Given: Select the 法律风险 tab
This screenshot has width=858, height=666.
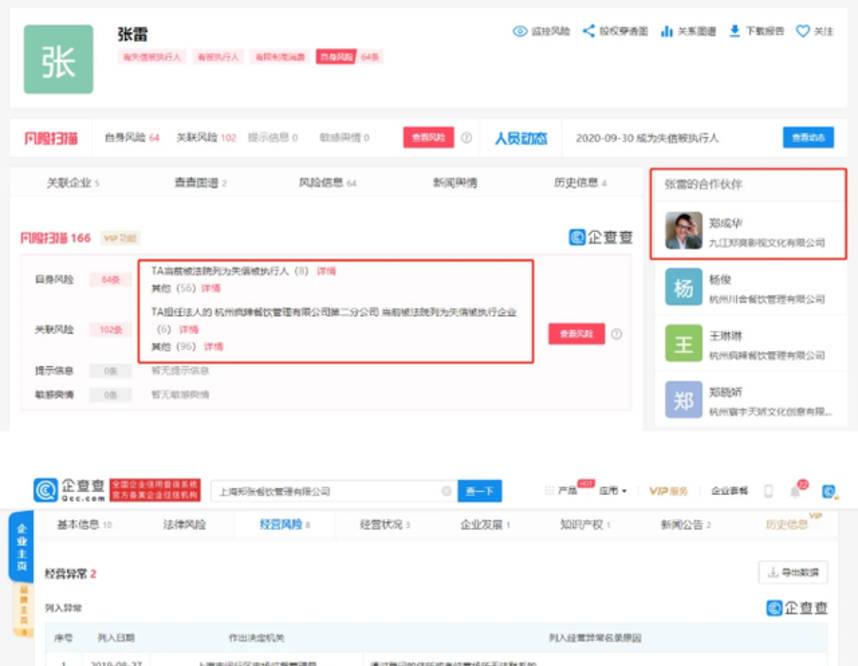Looking at the screenshot, I should [x=184, y=524].
